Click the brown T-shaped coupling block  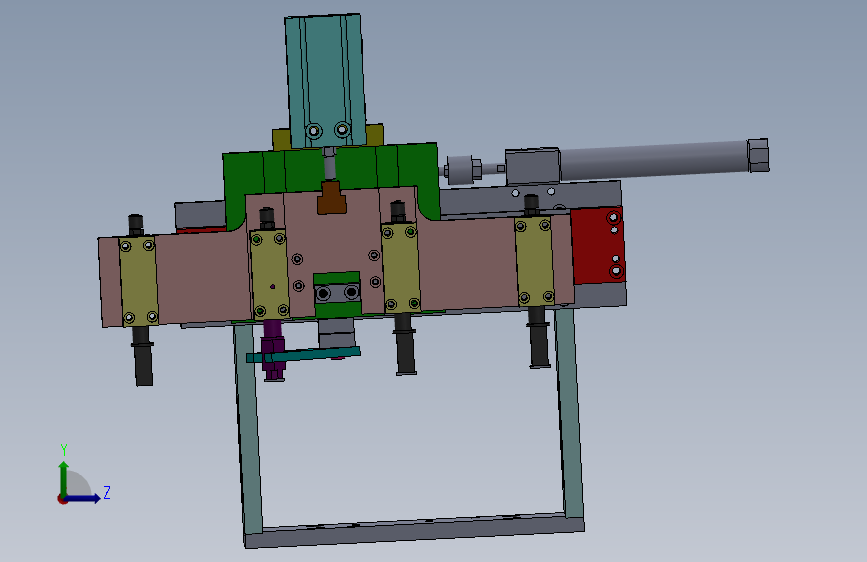(332, 199)
